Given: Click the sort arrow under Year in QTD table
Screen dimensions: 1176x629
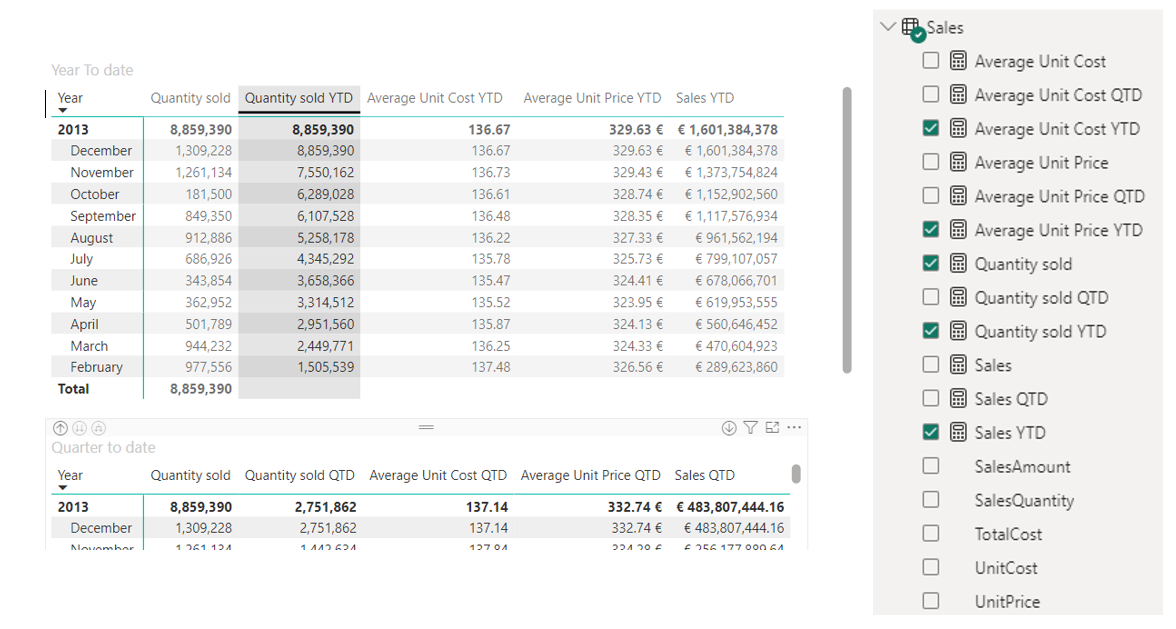Looking at the screenshot, I should coord(63,487).
